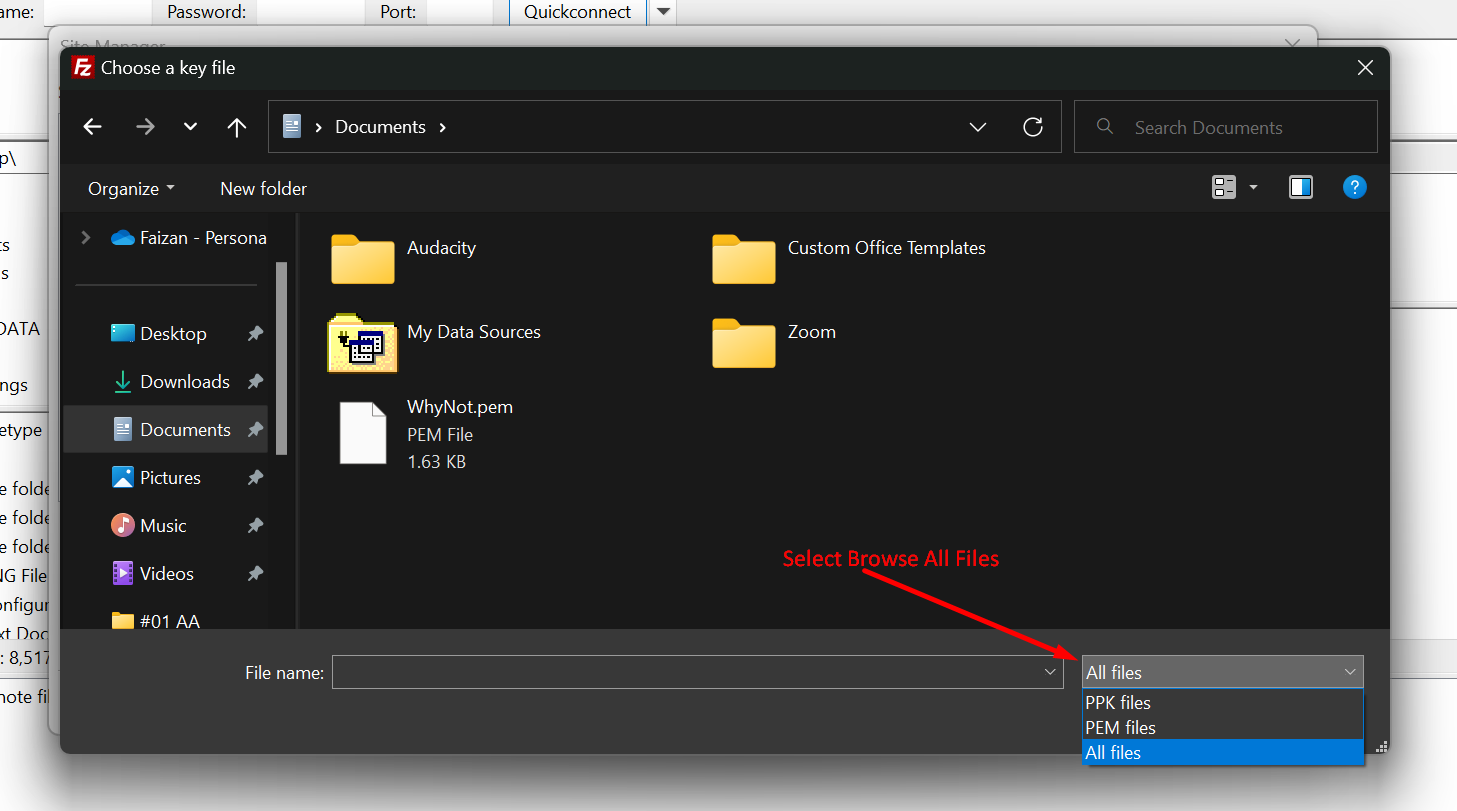Click the Port field in FileZilla
This screenshot has height=811, width=1457.
460,12
